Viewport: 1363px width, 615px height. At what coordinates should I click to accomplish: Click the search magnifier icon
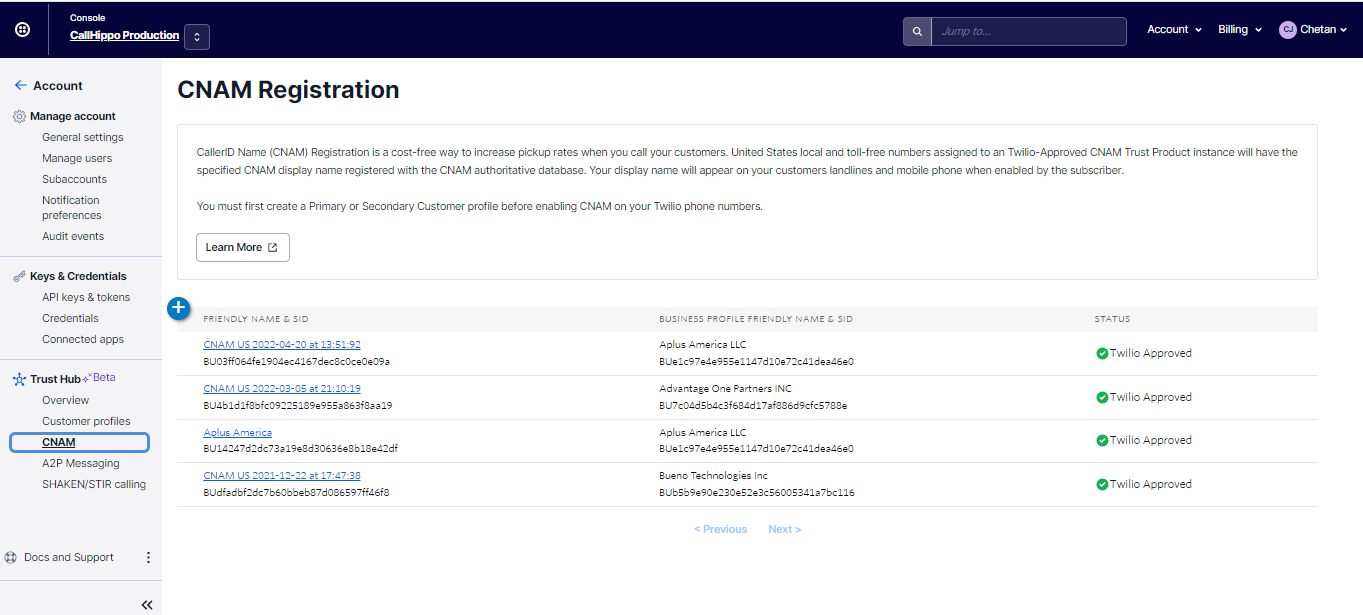click(917, 31)
